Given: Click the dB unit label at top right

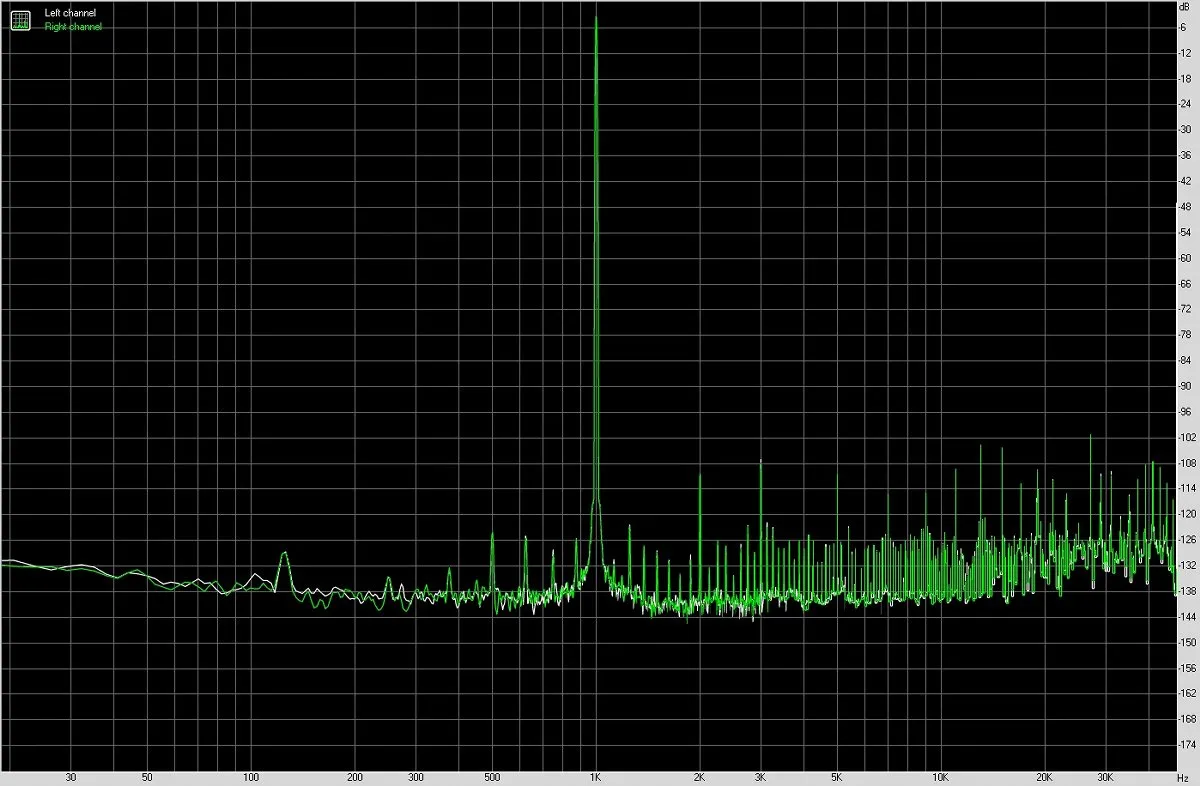Looking at the screenshot, I should pos(1184,7).
